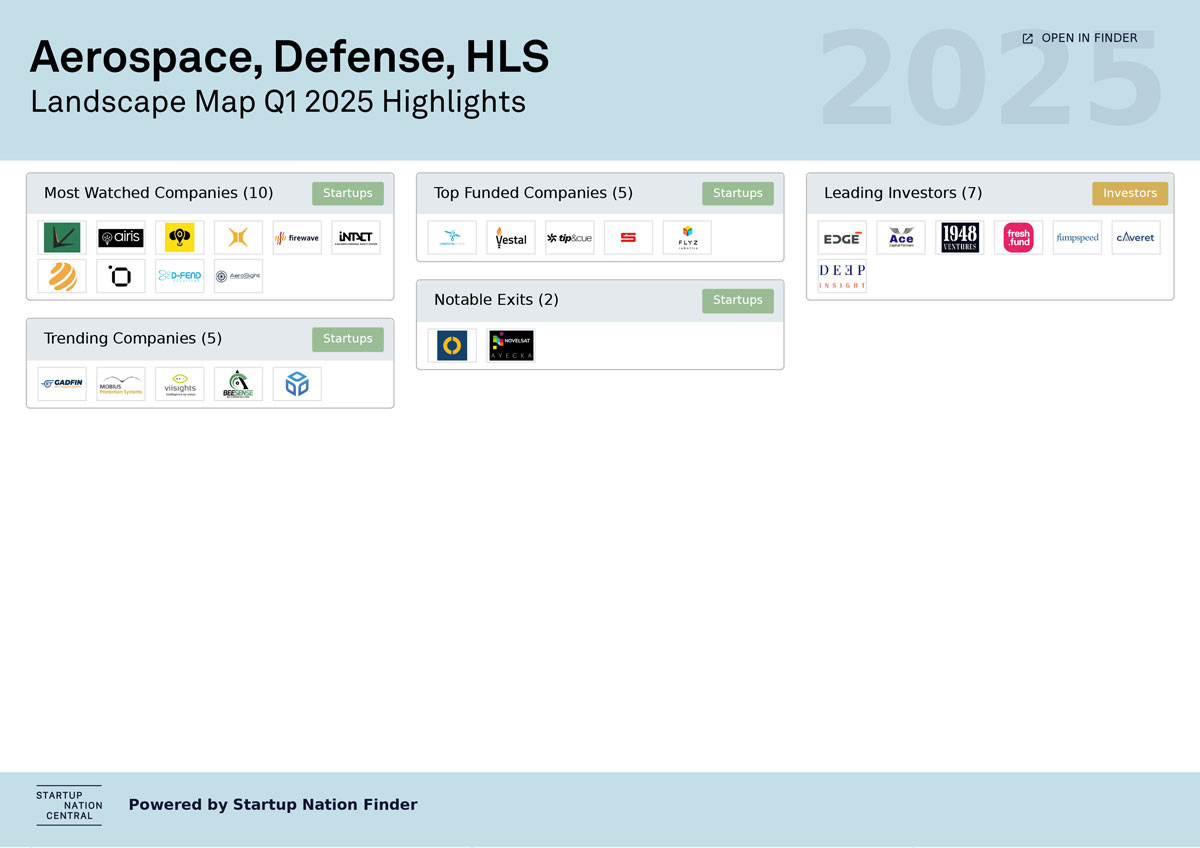Select the airis company logo
1200x848 pixels.
tap(121, 238)
